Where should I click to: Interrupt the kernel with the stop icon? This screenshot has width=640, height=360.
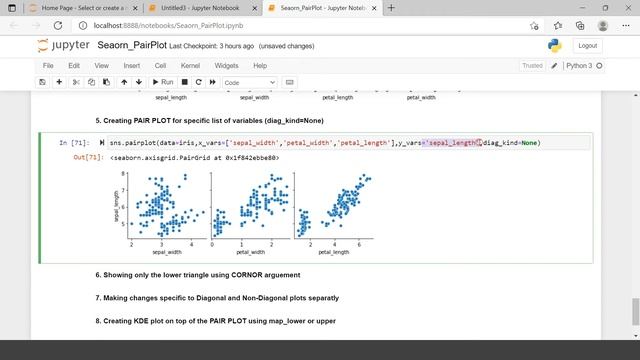pos(184,82)
